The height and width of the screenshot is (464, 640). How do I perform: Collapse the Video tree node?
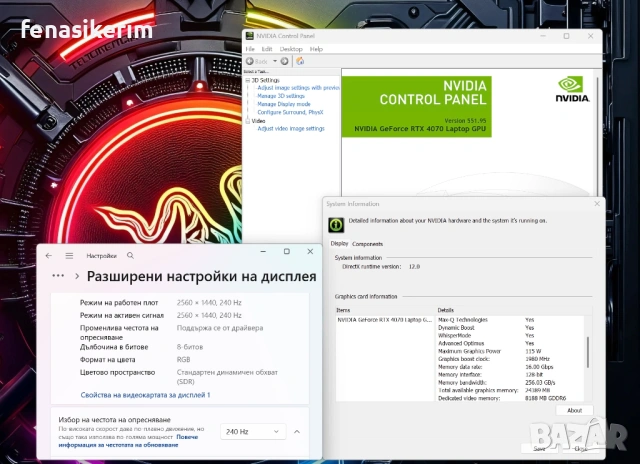pos(247,121)
